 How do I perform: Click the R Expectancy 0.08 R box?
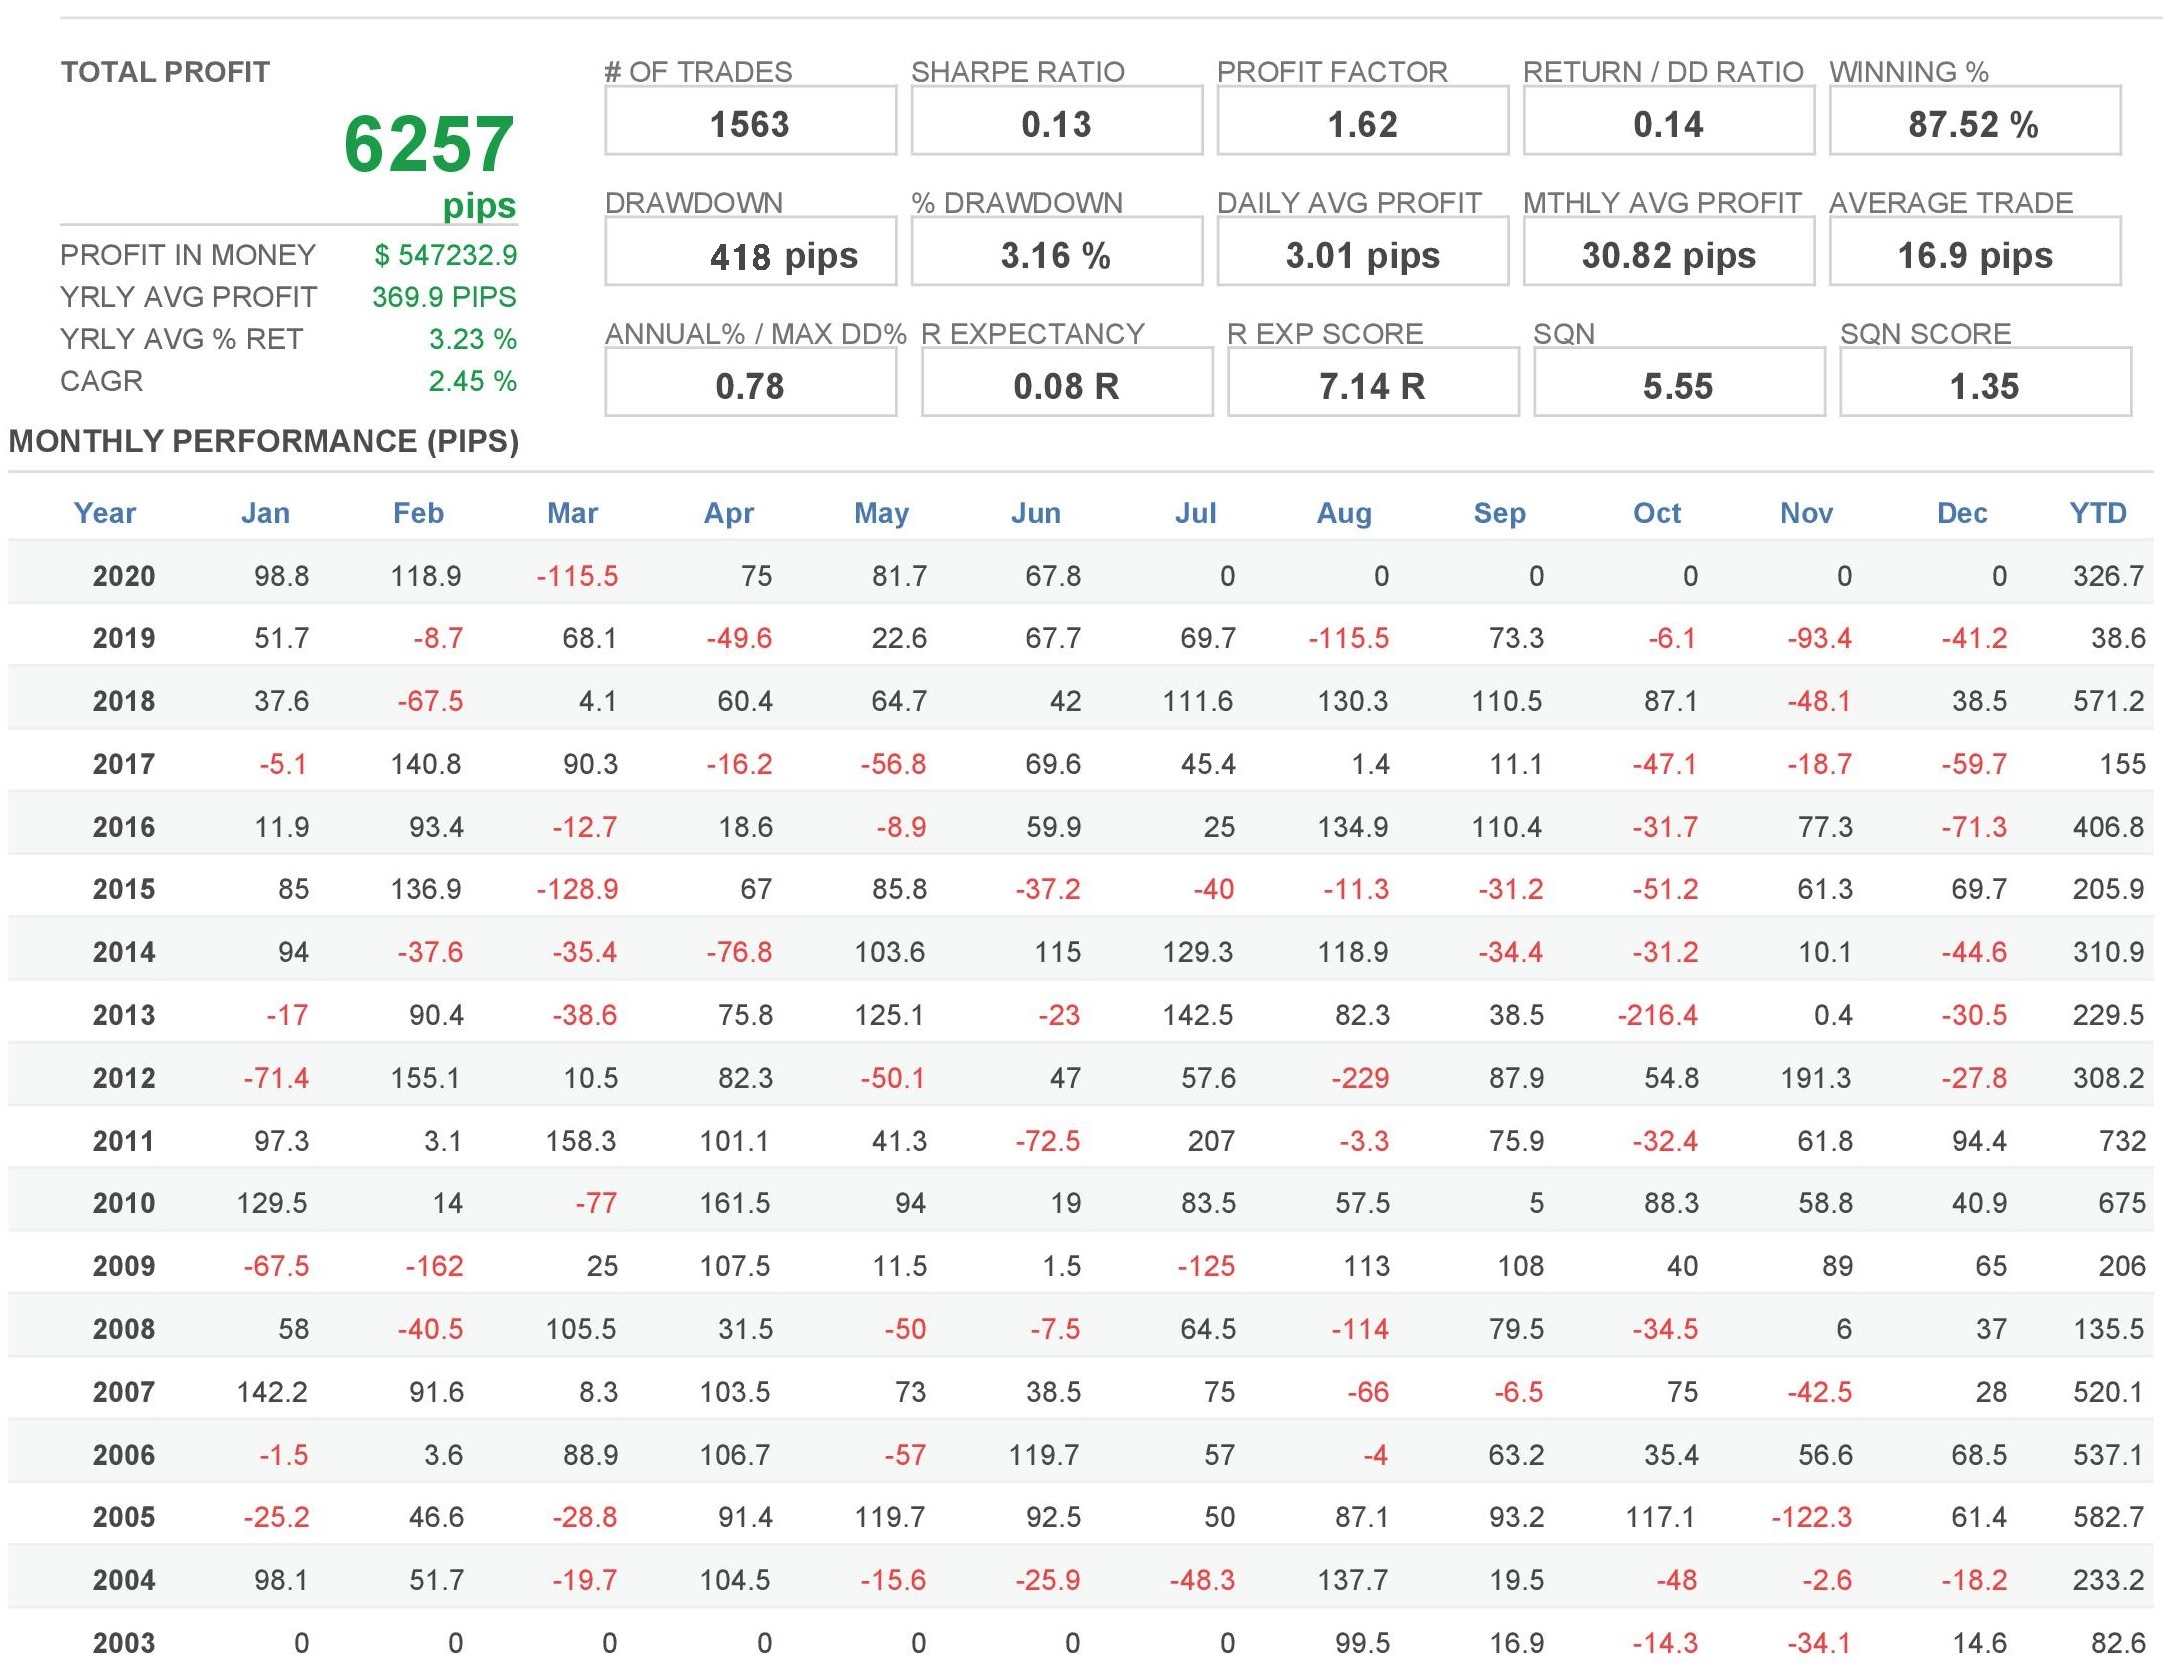pos(1066,385)
